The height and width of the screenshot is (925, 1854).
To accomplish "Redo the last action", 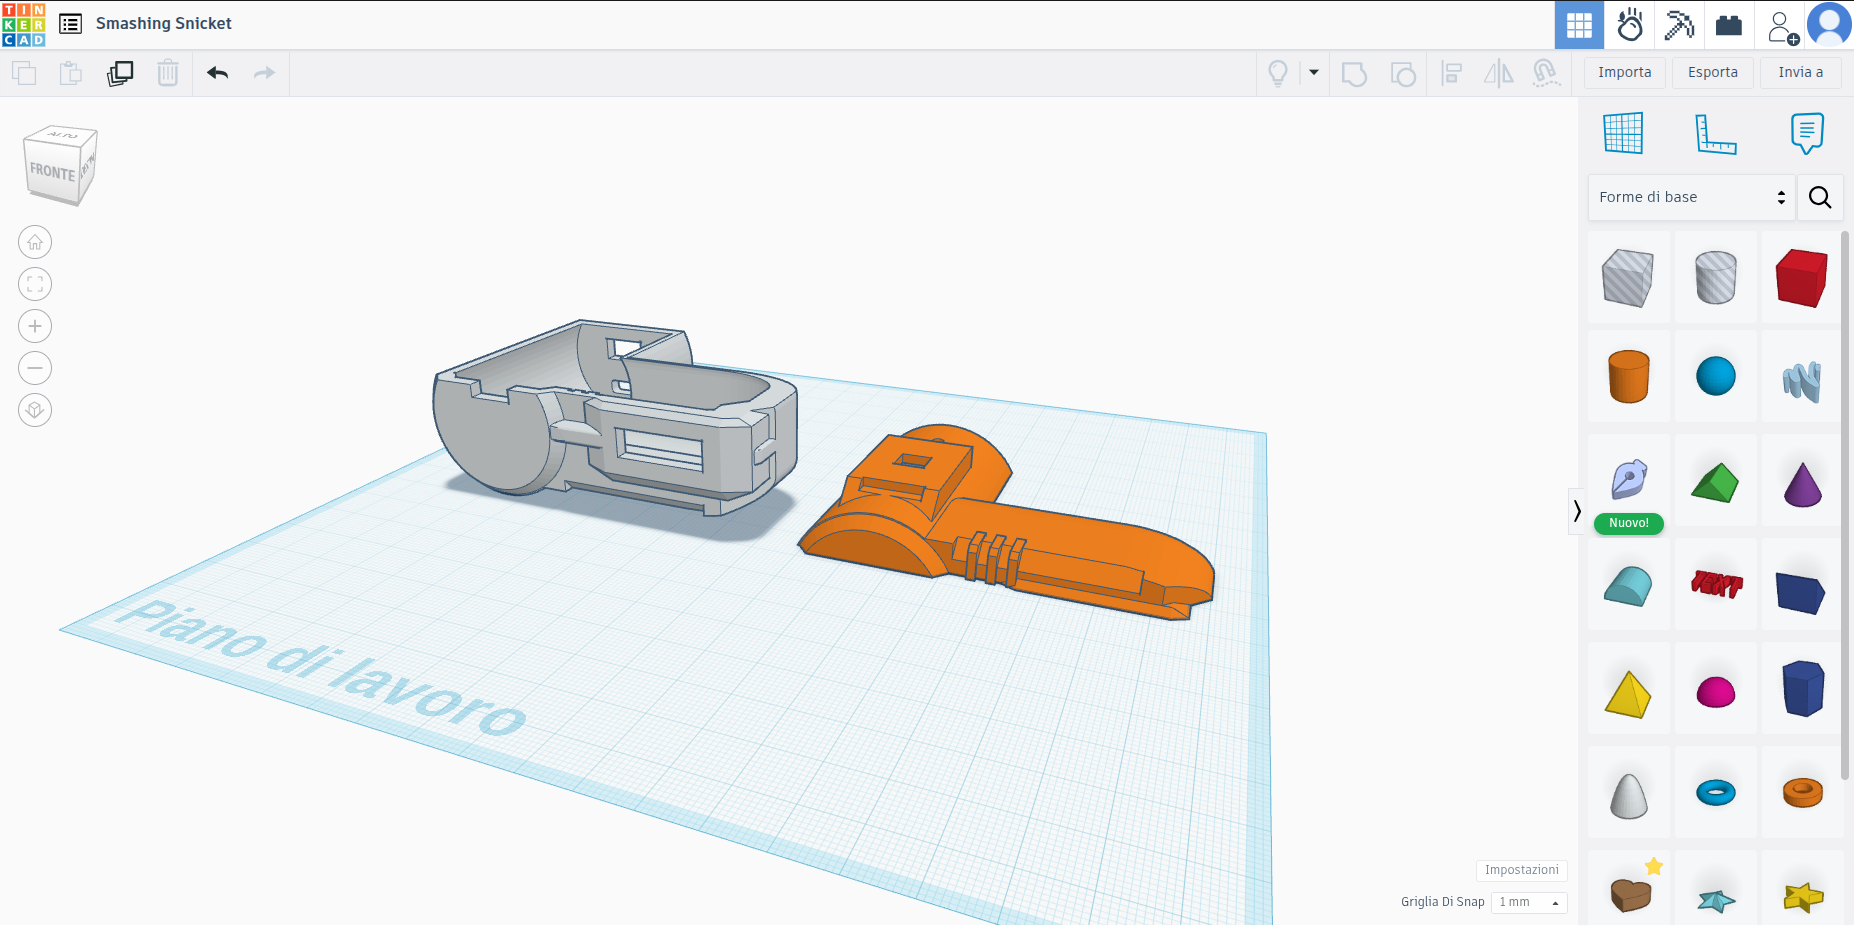I will [x=264, y=73].
